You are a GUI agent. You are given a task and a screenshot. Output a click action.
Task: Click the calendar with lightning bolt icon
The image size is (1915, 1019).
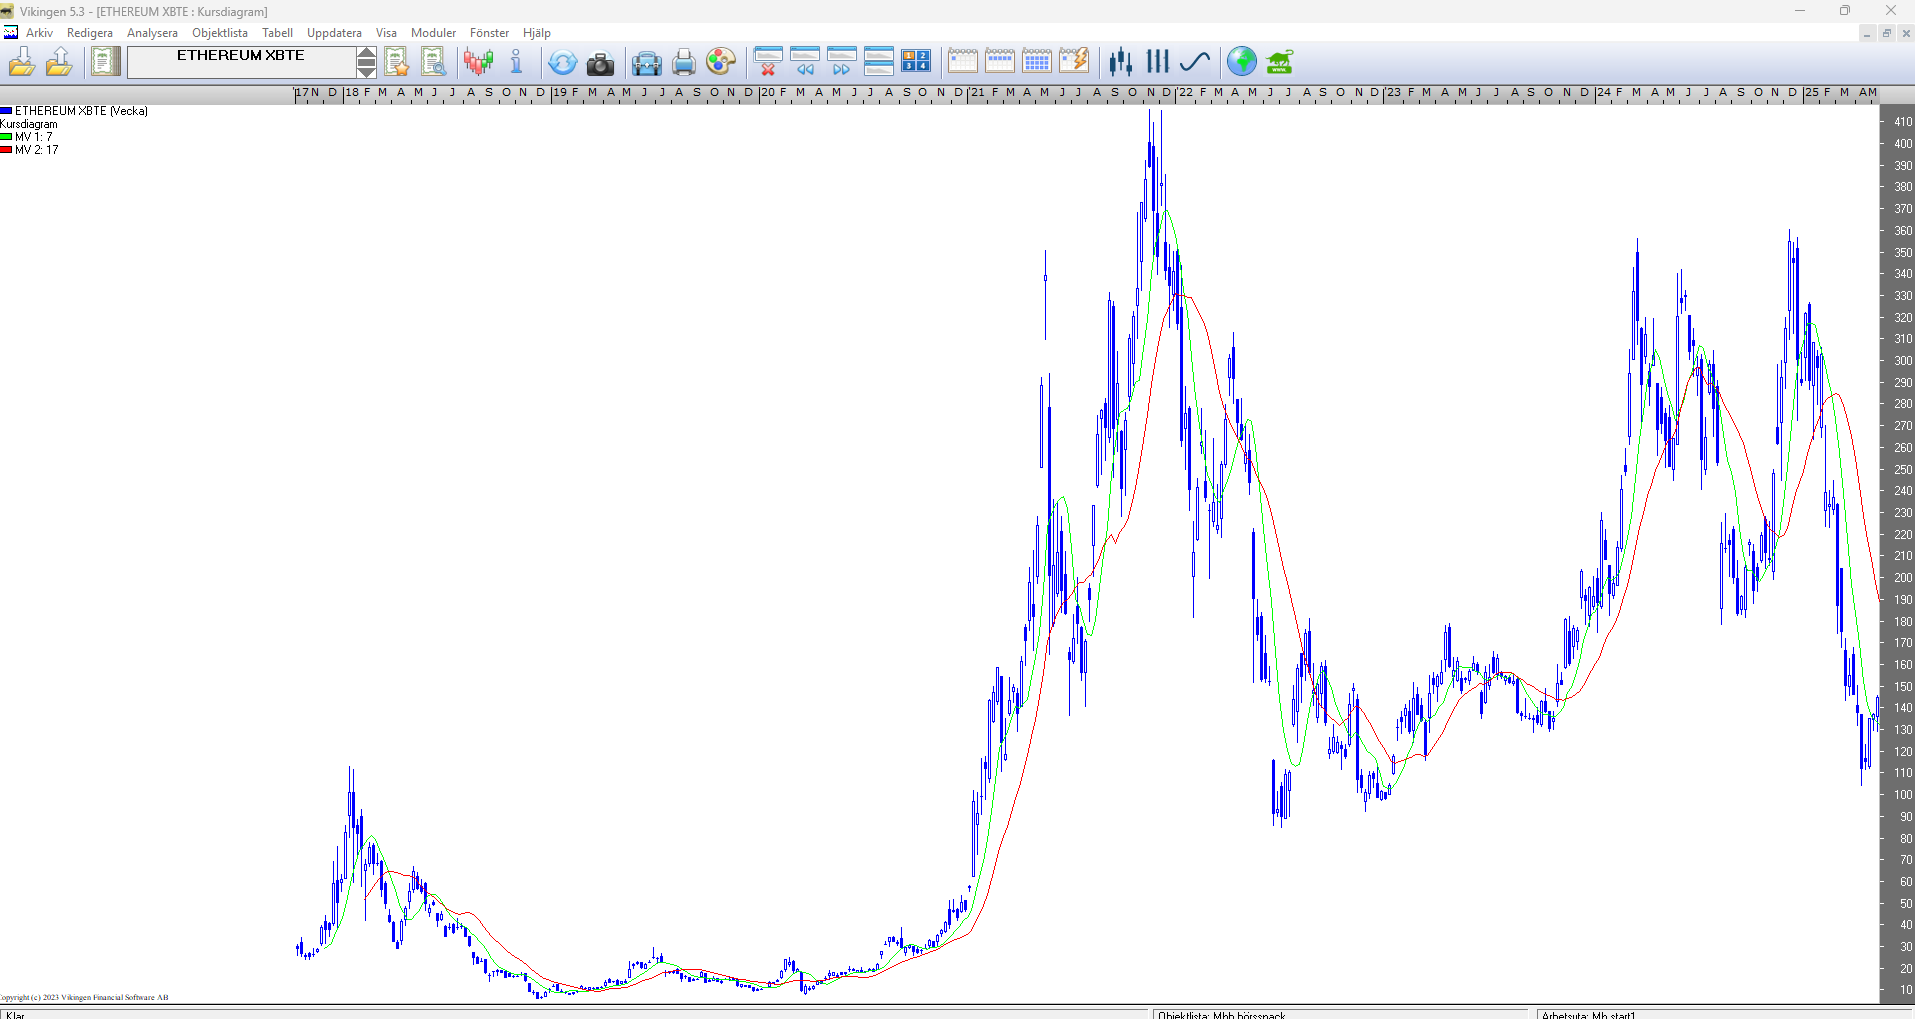coord(1074,62)
